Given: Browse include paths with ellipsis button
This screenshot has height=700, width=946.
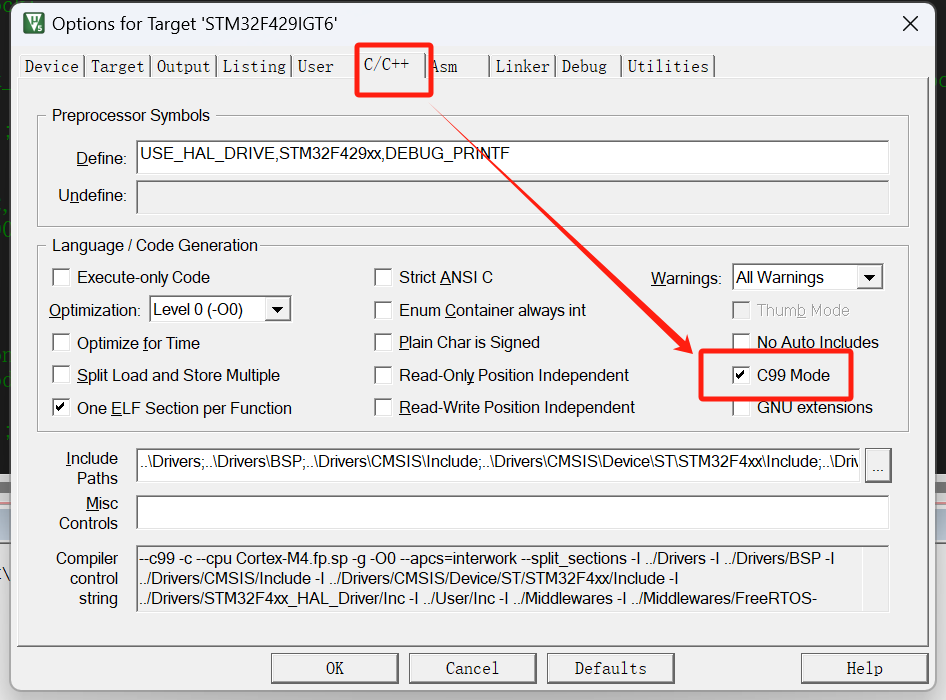Looking at the screenshot, I should pyautogui.click(x=877, y=466).
